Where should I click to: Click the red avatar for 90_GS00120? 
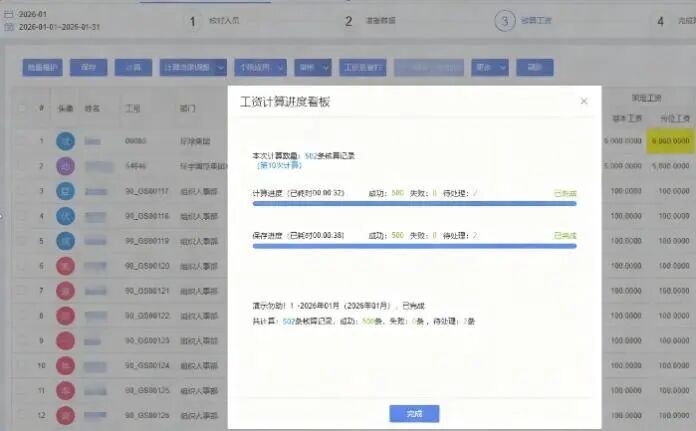pos(65,266)
